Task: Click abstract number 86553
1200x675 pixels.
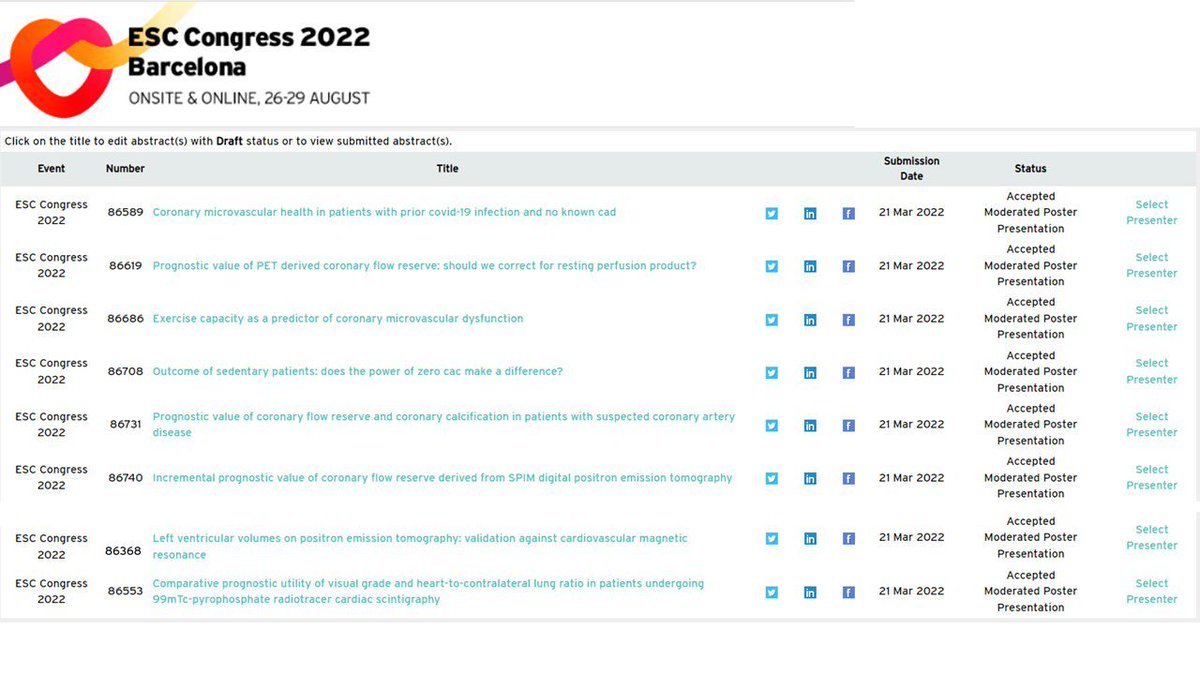Action: pos(126,592)
